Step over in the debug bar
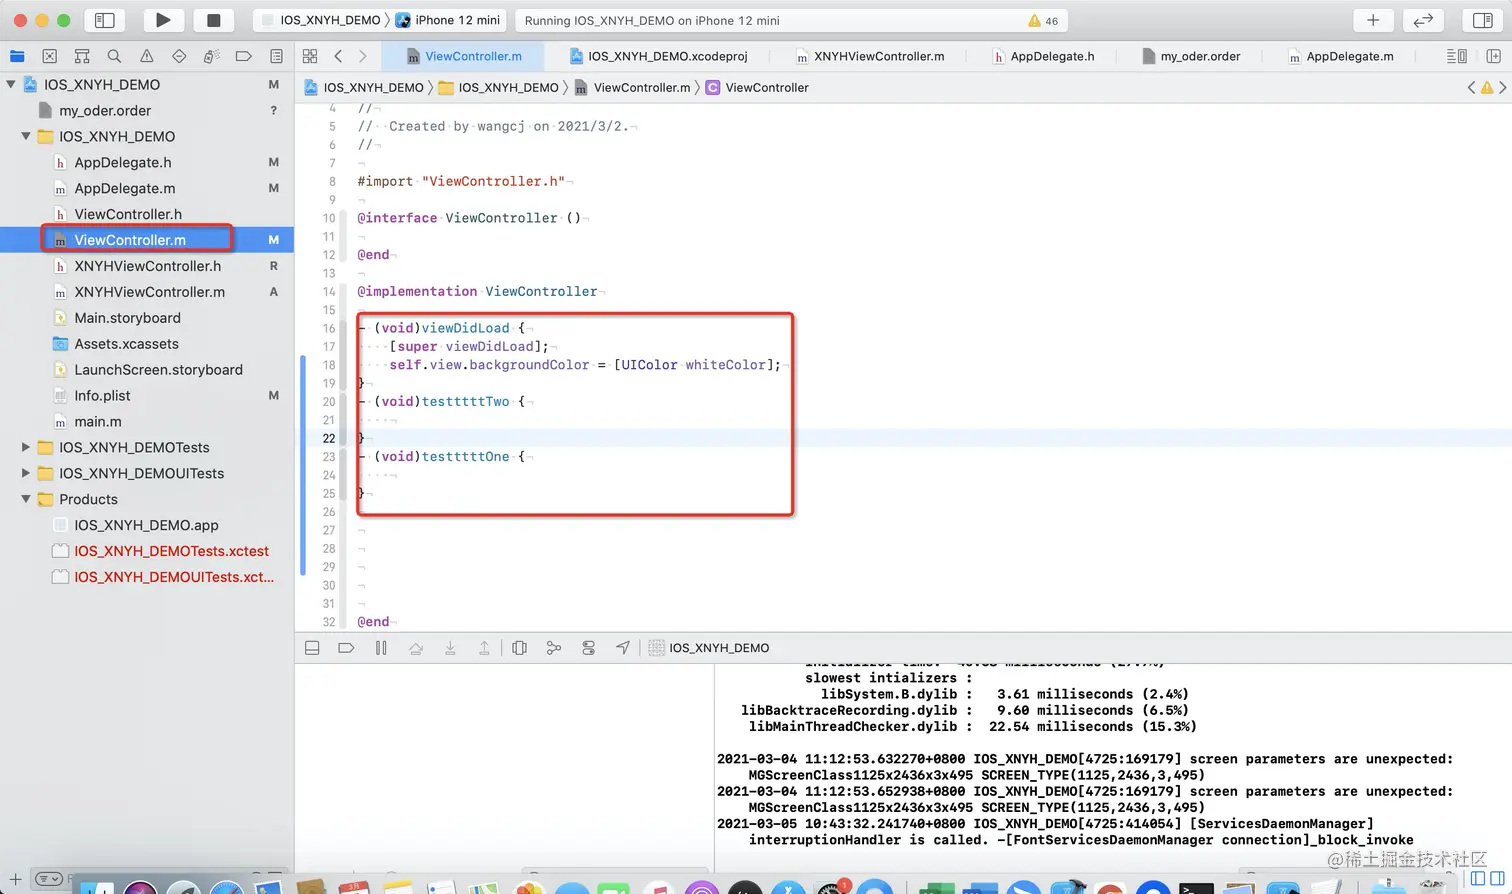 [416, 648]
